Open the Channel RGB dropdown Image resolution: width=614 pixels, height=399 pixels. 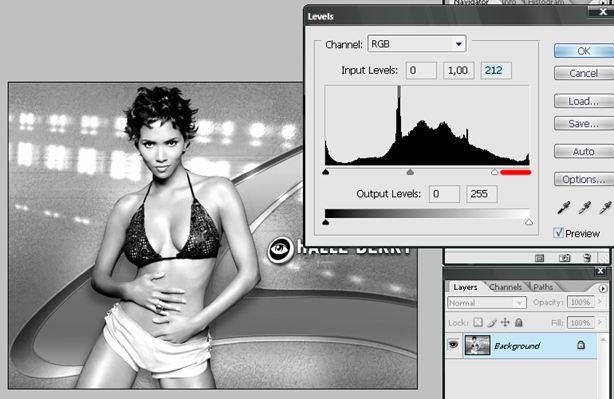pos(459,44)
